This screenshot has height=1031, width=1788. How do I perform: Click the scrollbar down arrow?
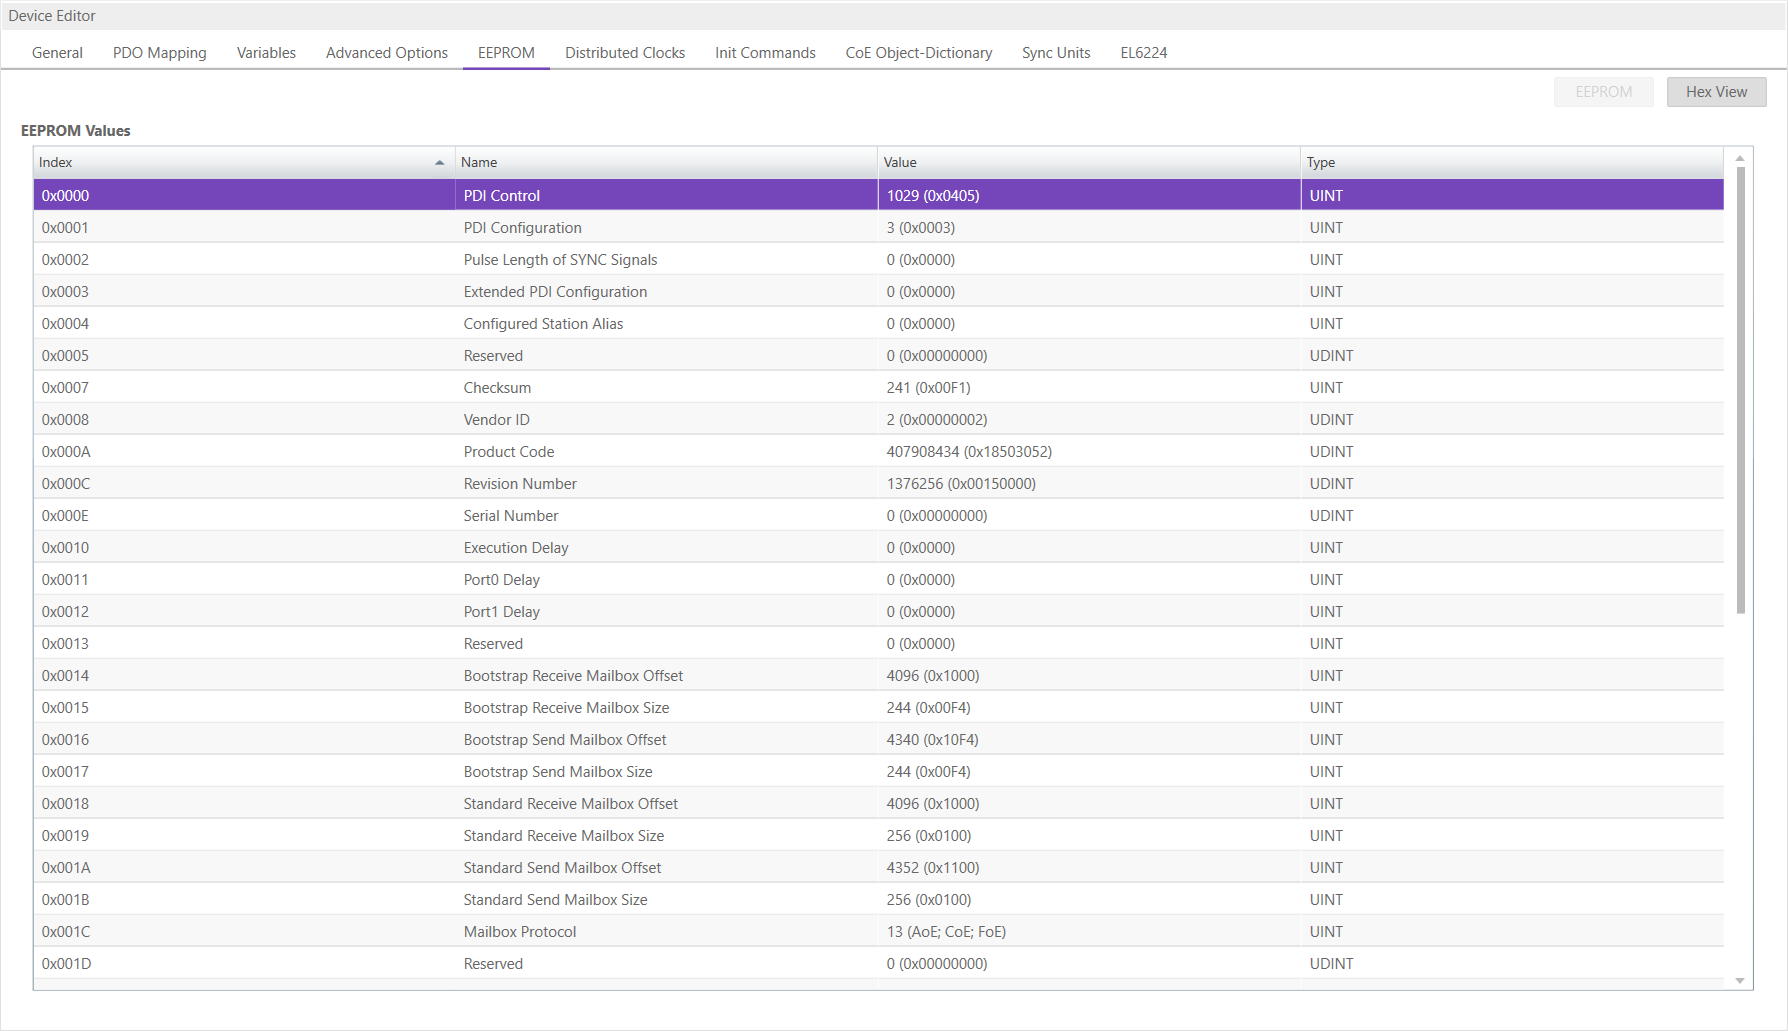tap(1740, 980)
